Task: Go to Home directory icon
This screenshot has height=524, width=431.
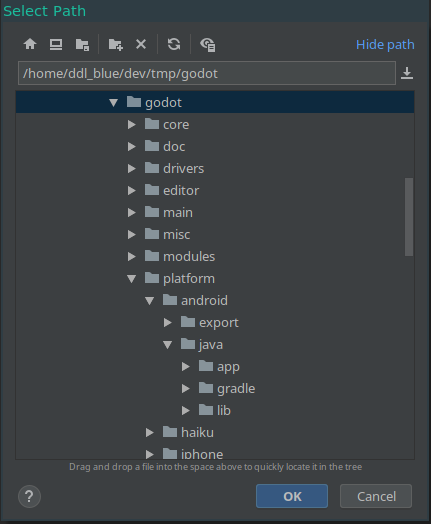Action: tap(30, 44)
